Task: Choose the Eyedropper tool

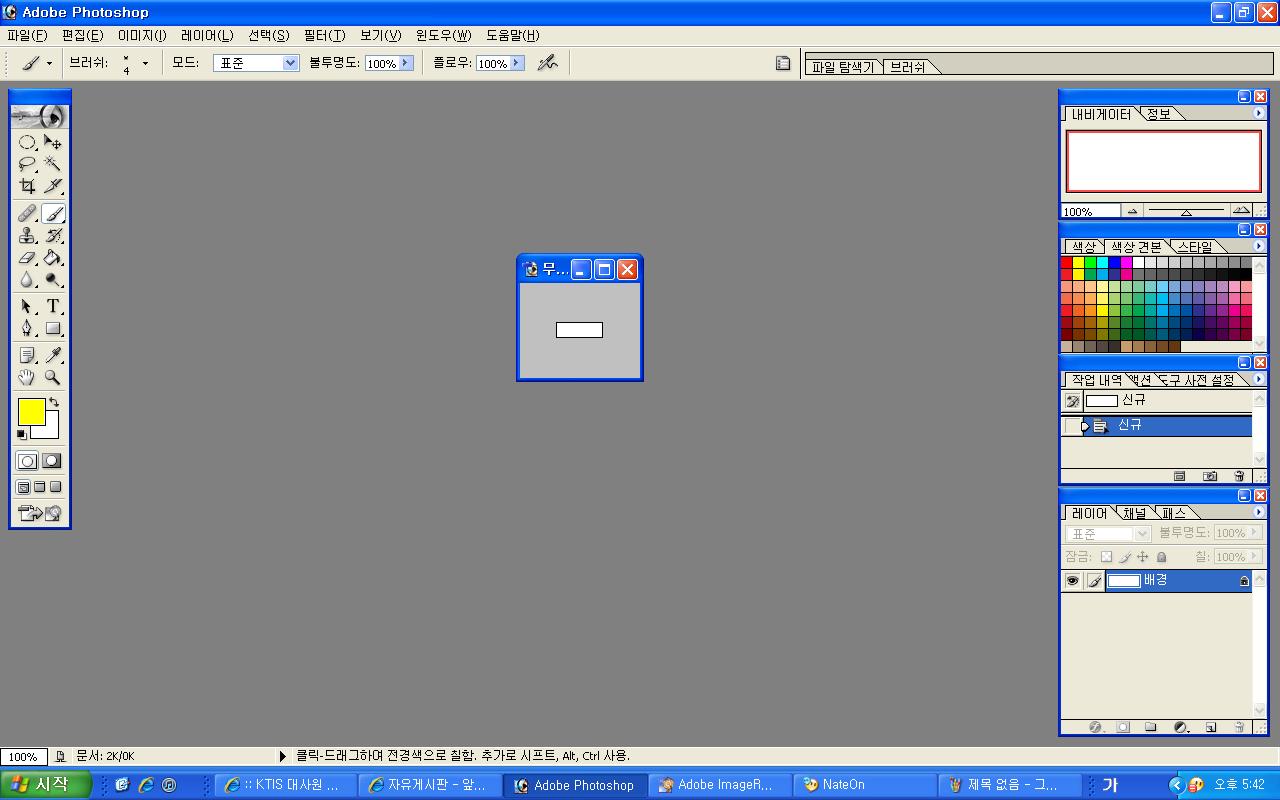Action: [x=53, y=355]
